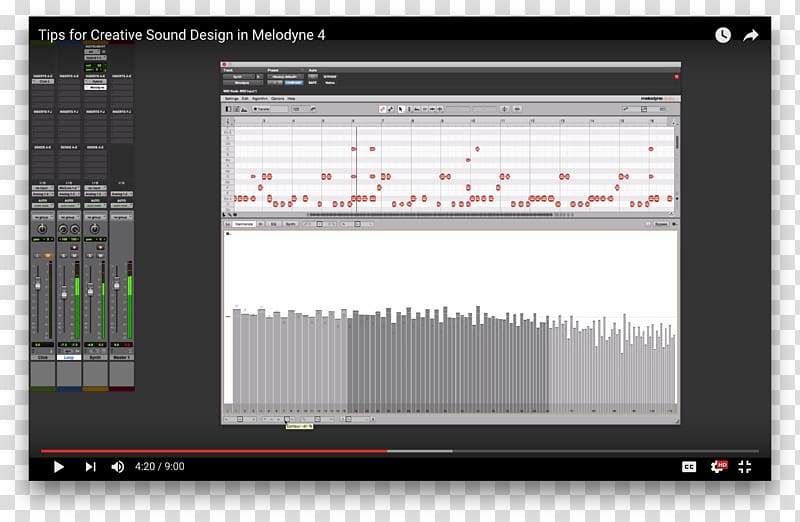Open the YouTube HD settings gear
This screenshot has height=522, width=800.
pos(718,466)
